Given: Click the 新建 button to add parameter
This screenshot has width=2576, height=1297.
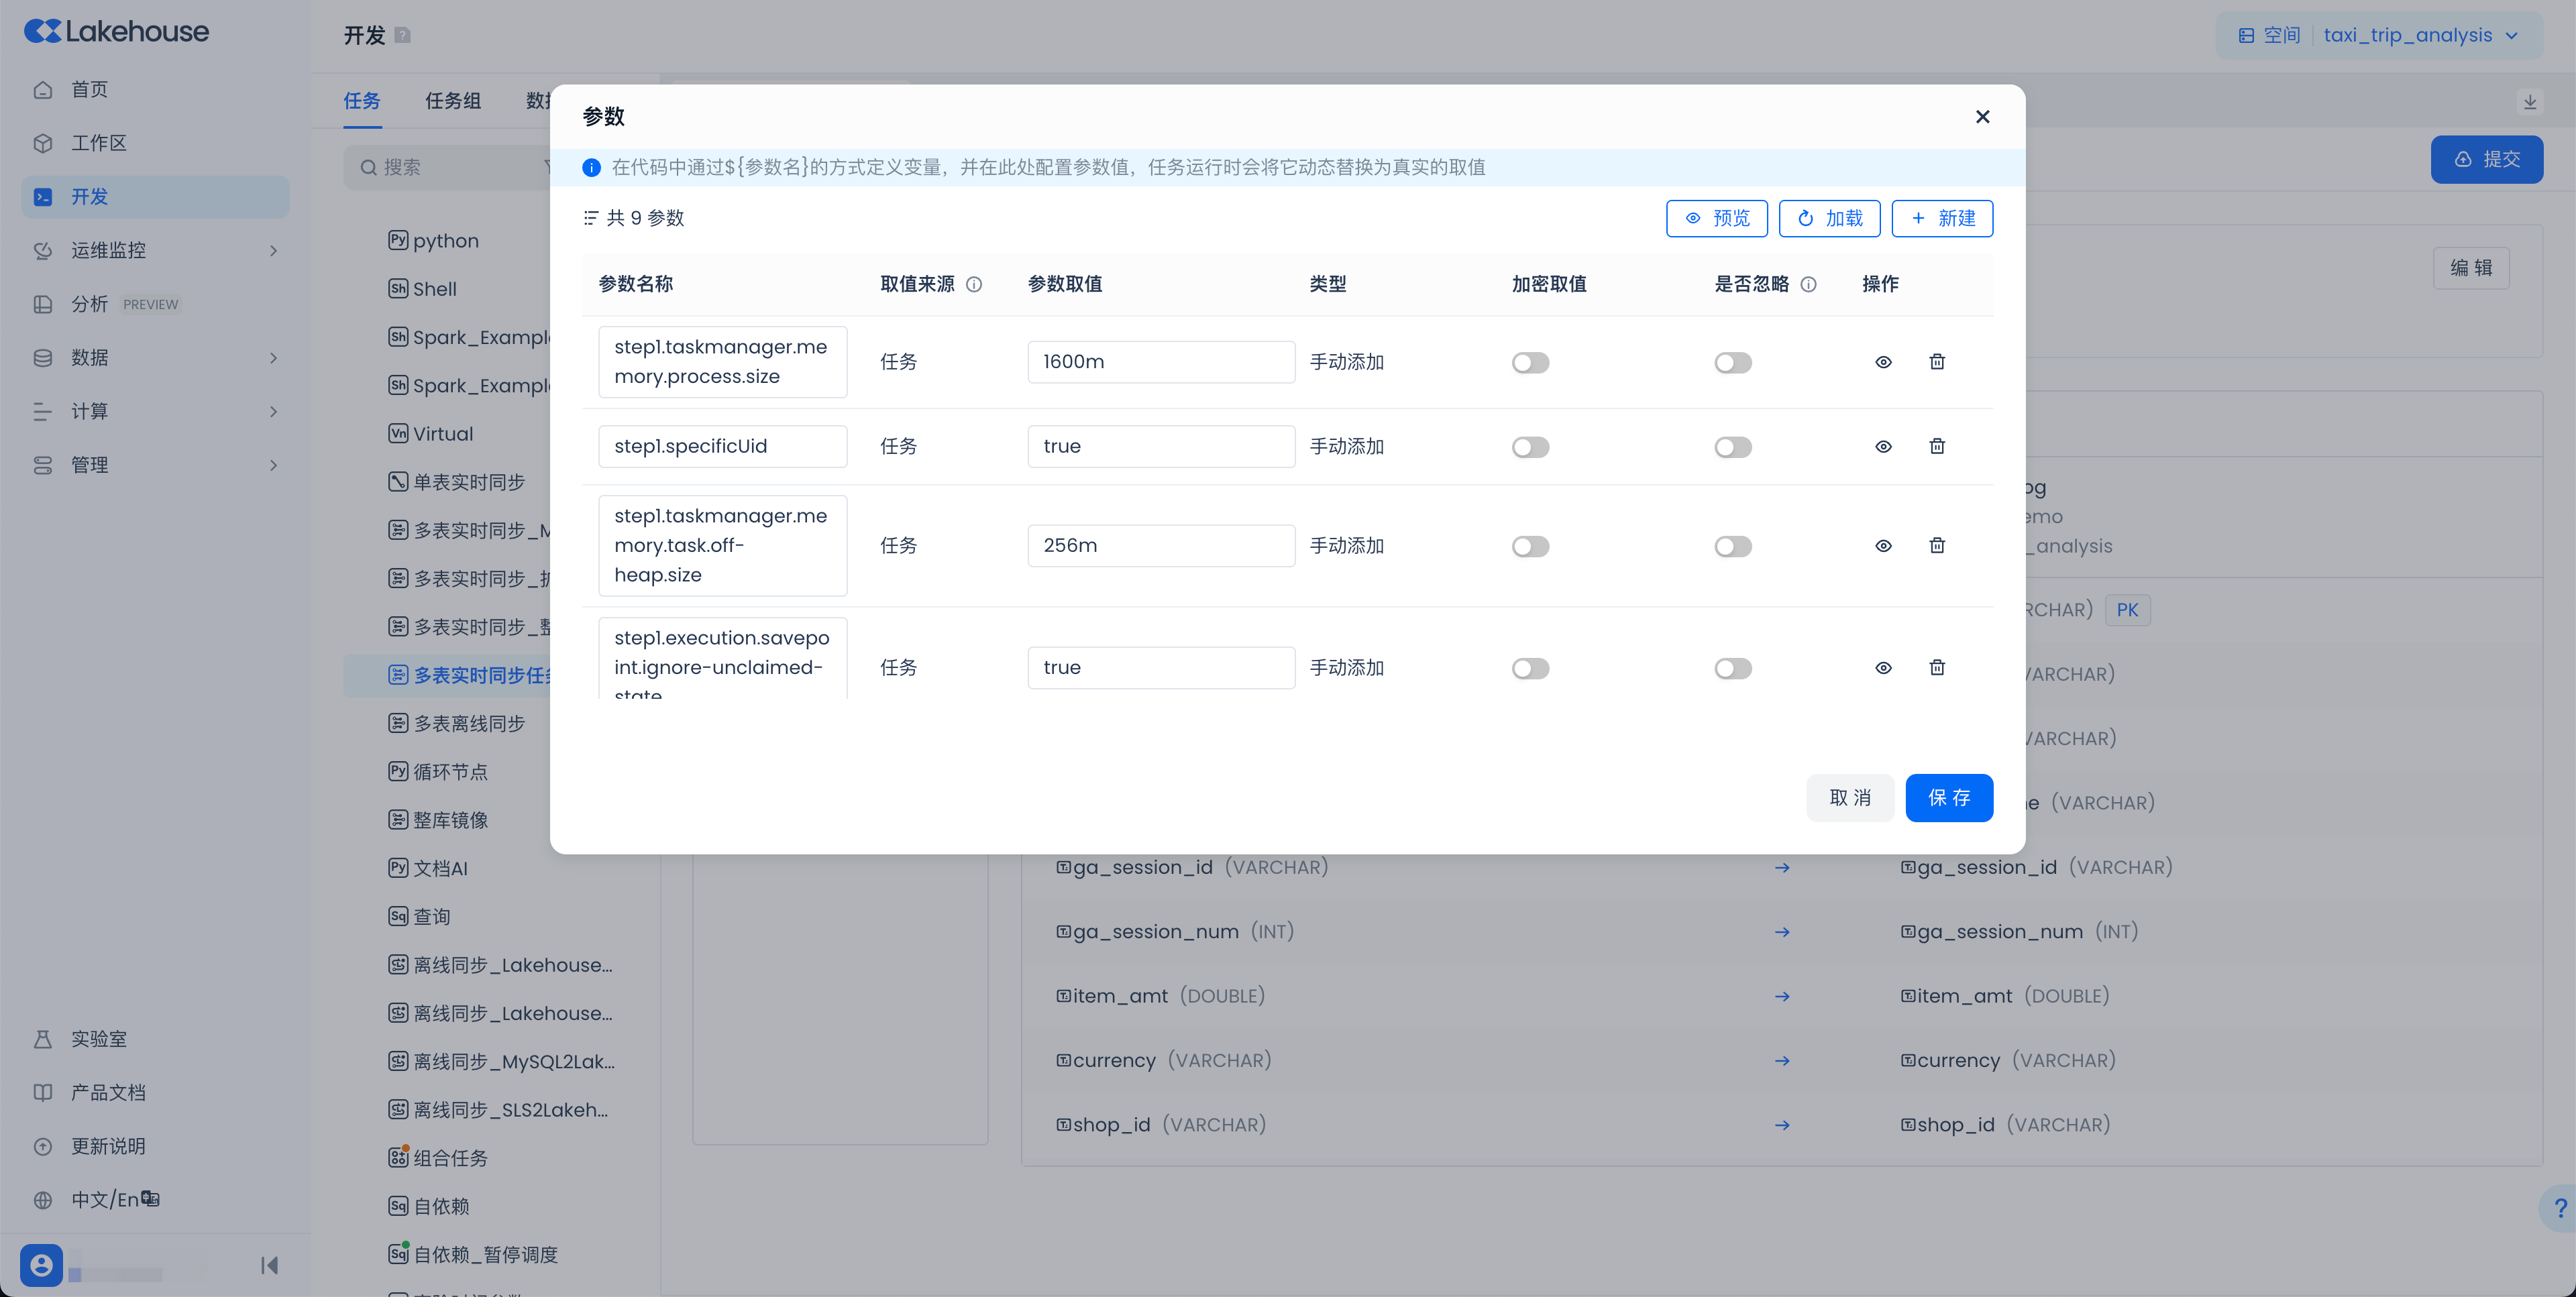Looking at the screenshot, I should click(x=1942, y=218).
